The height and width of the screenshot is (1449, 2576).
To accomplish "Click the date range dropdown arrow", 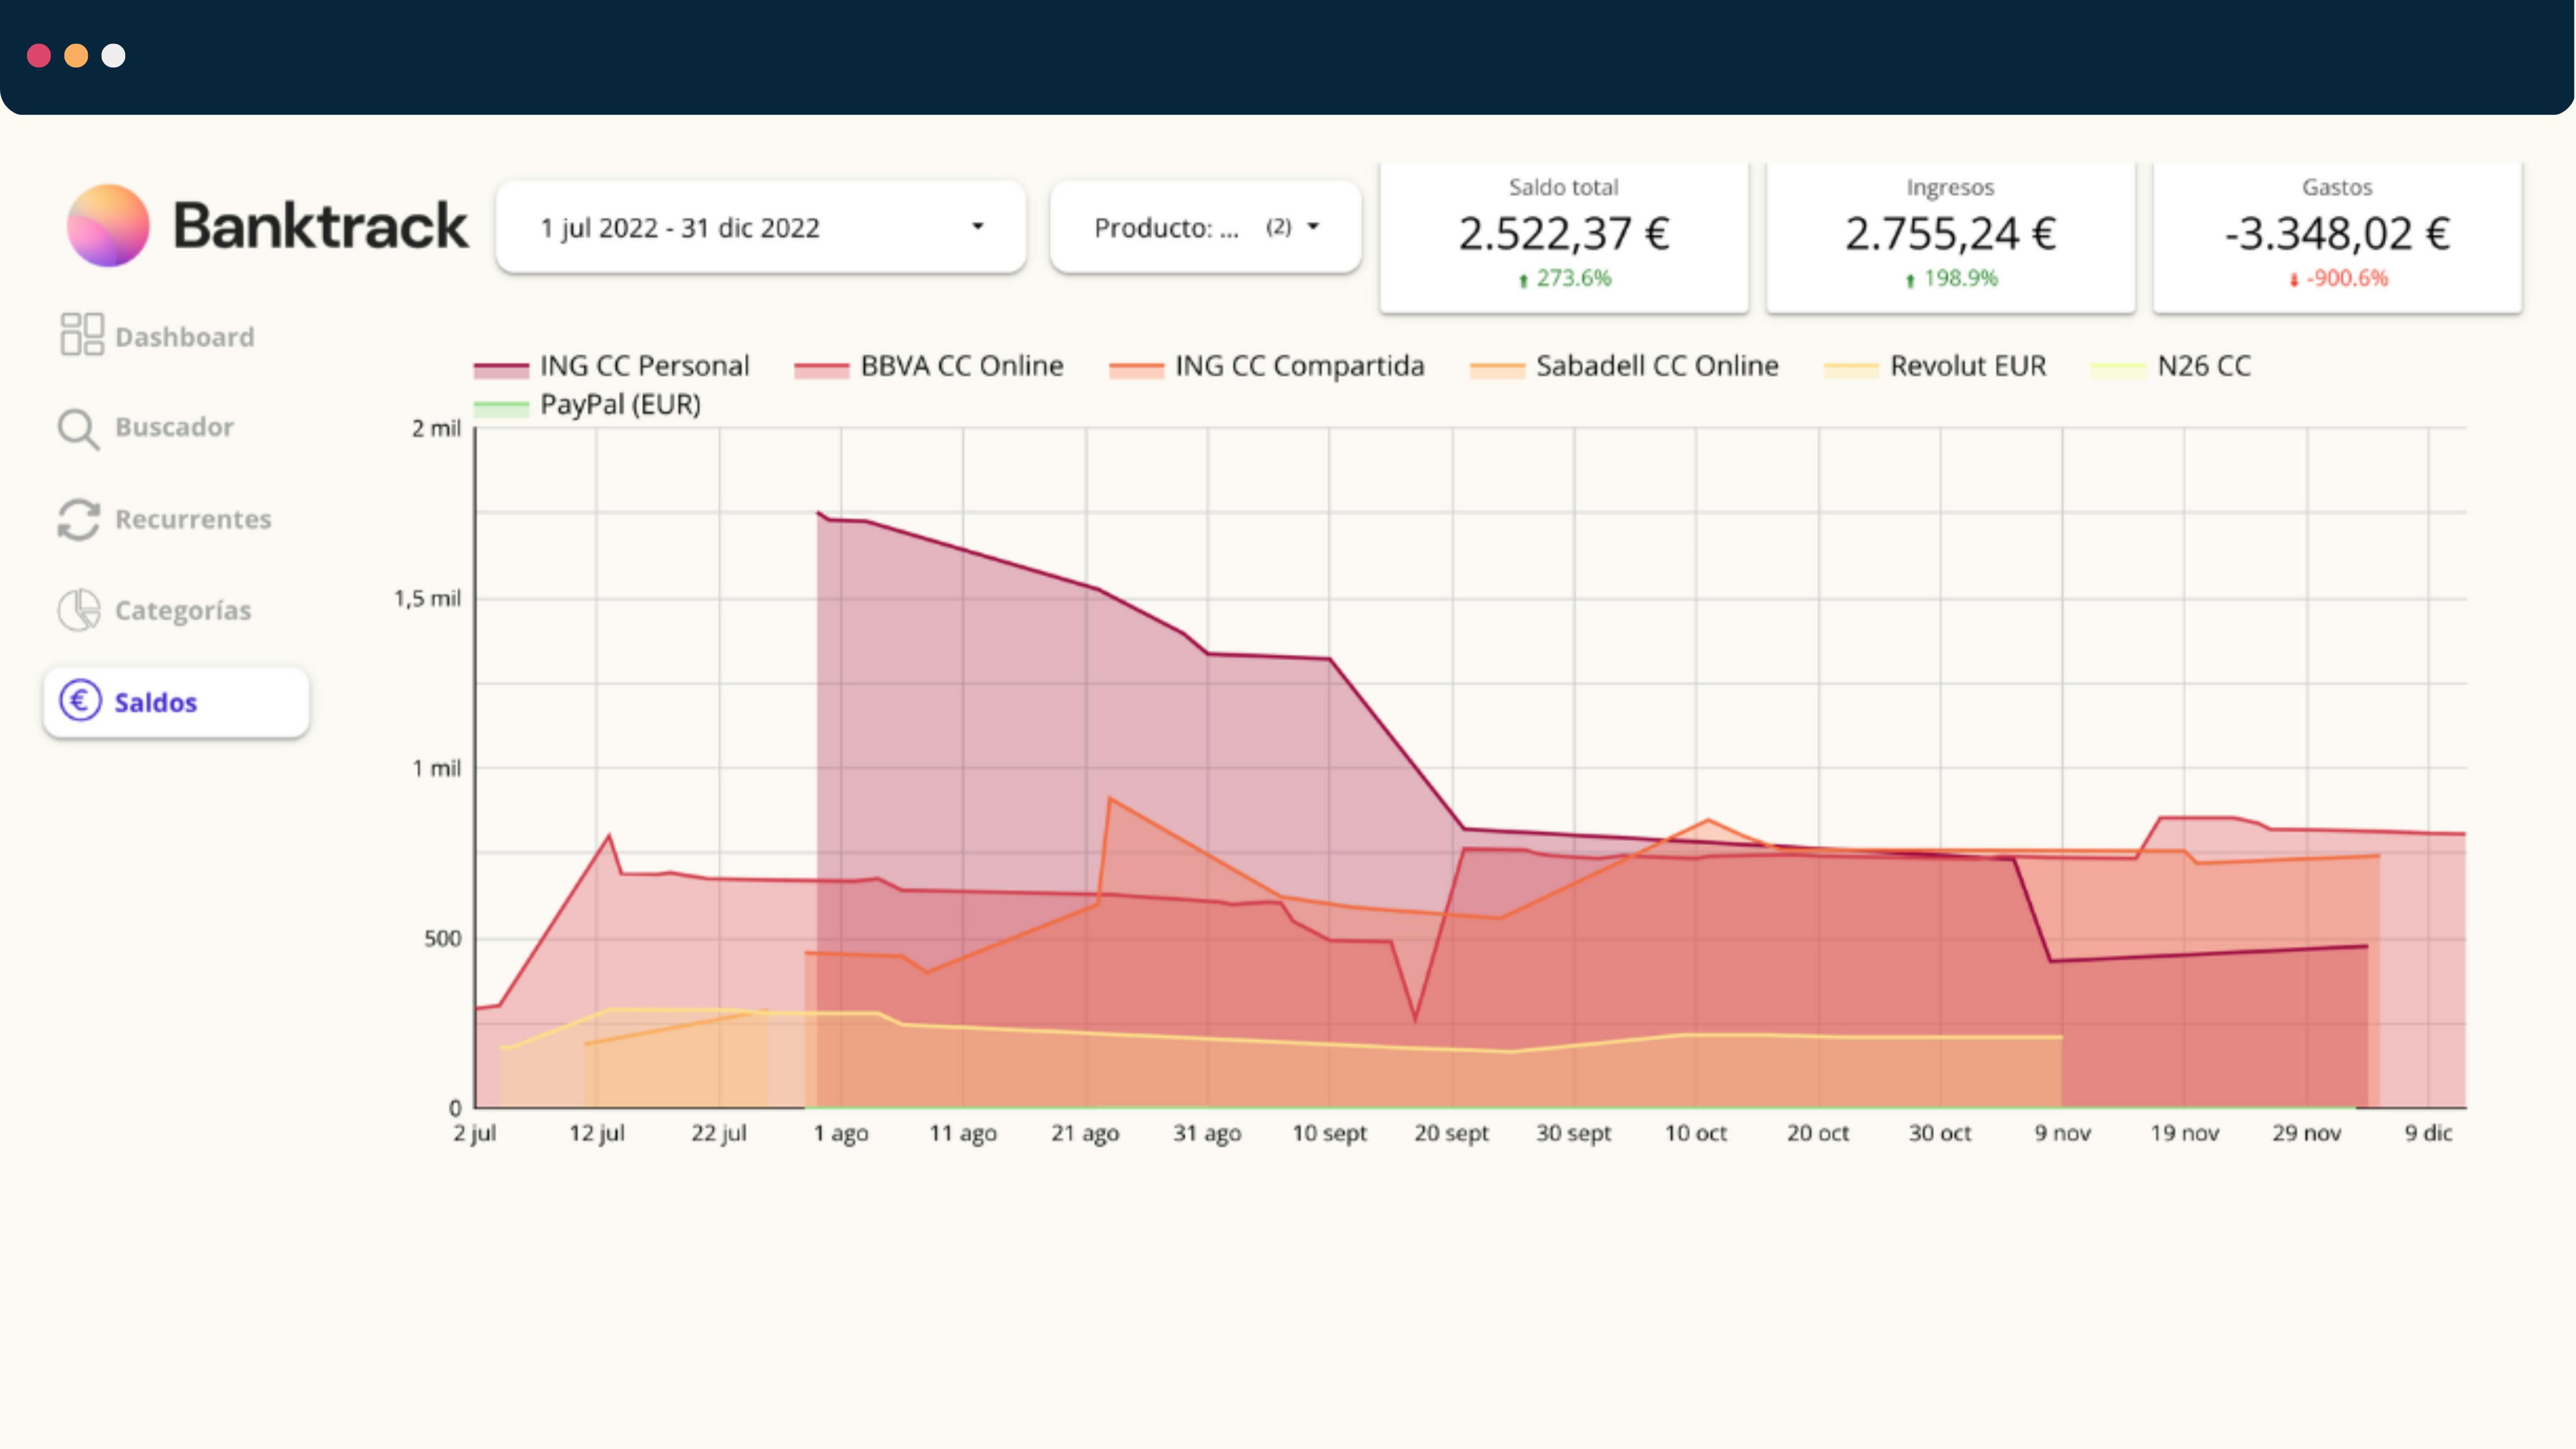I will point(978,227).
